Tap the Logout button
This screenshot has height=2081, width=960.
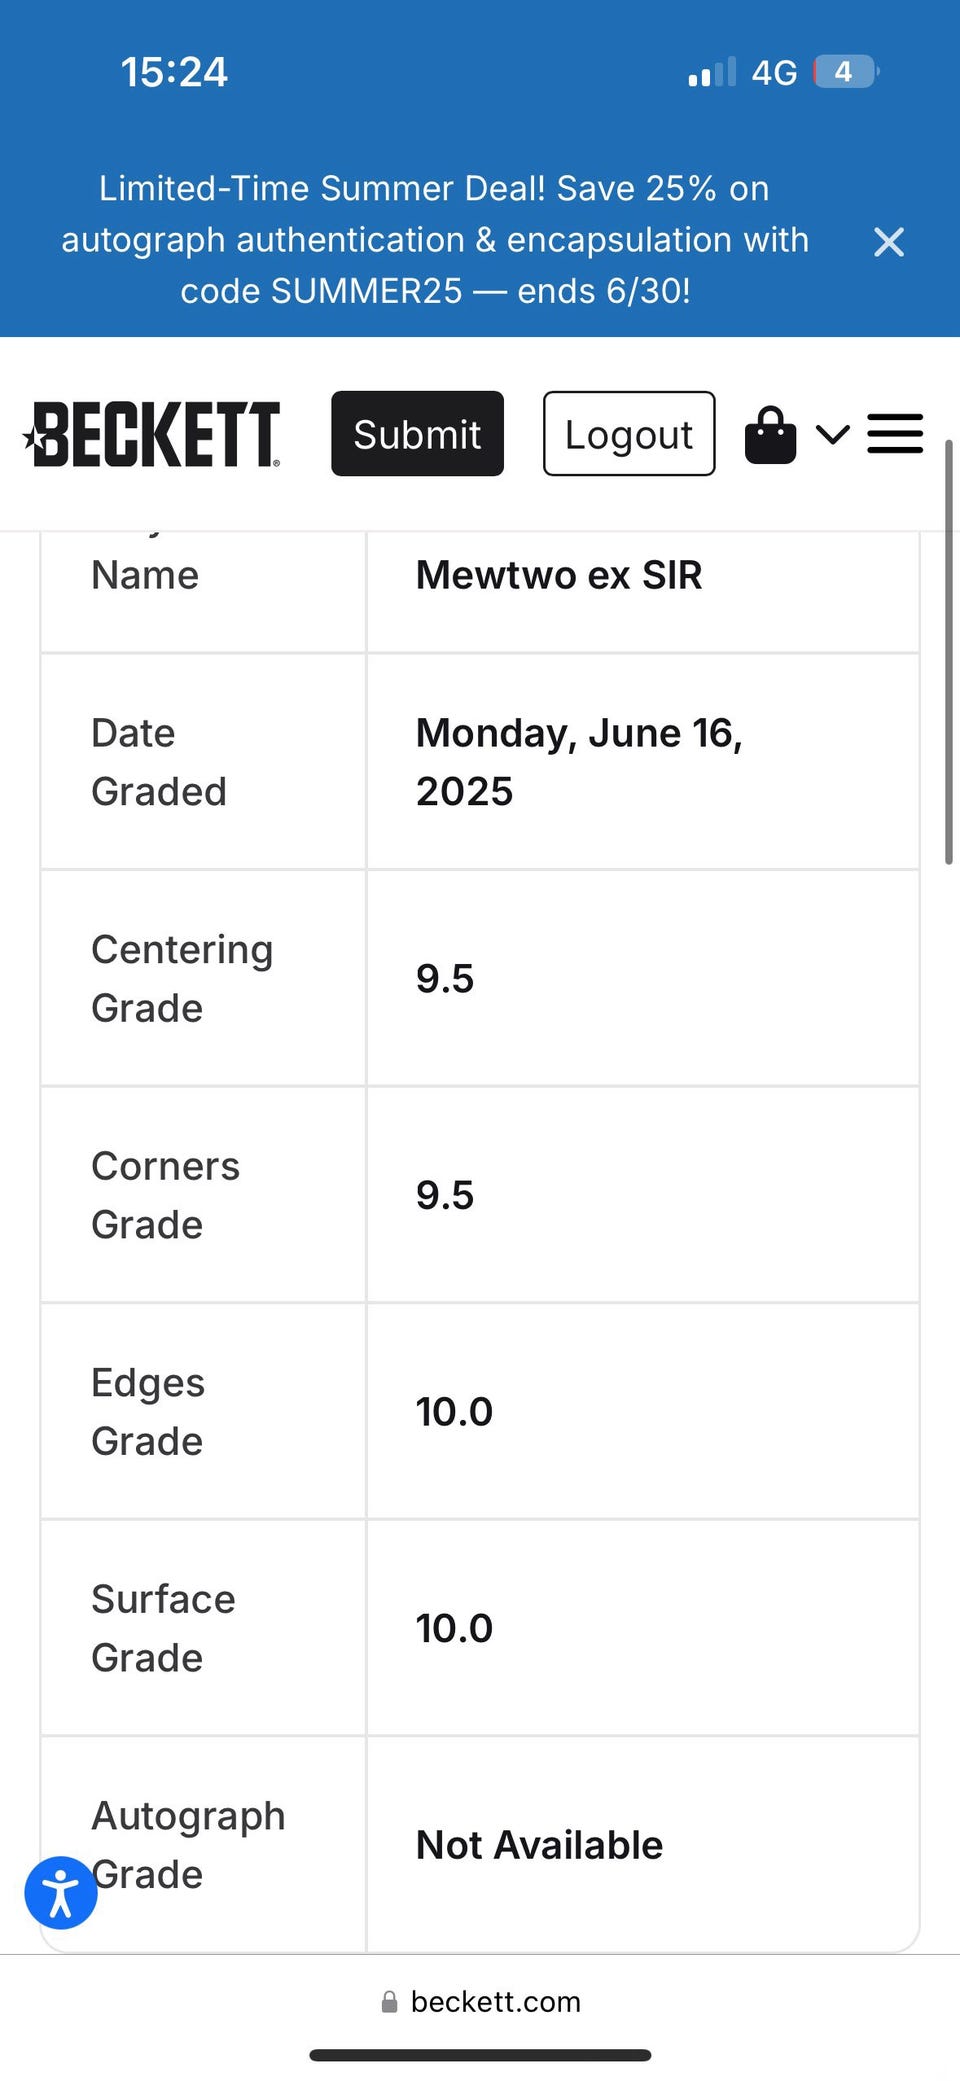click(629, 434)
